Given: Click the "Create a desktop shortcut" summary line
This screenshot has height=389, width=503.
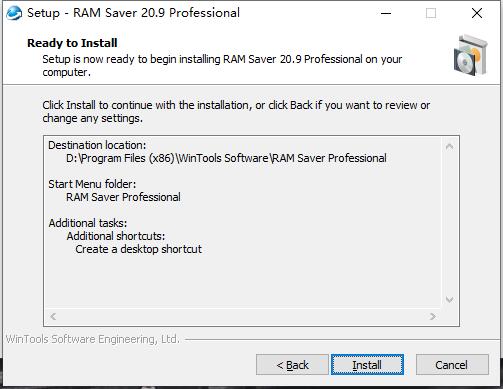Looking at the screenshot, I should point(138,249).
